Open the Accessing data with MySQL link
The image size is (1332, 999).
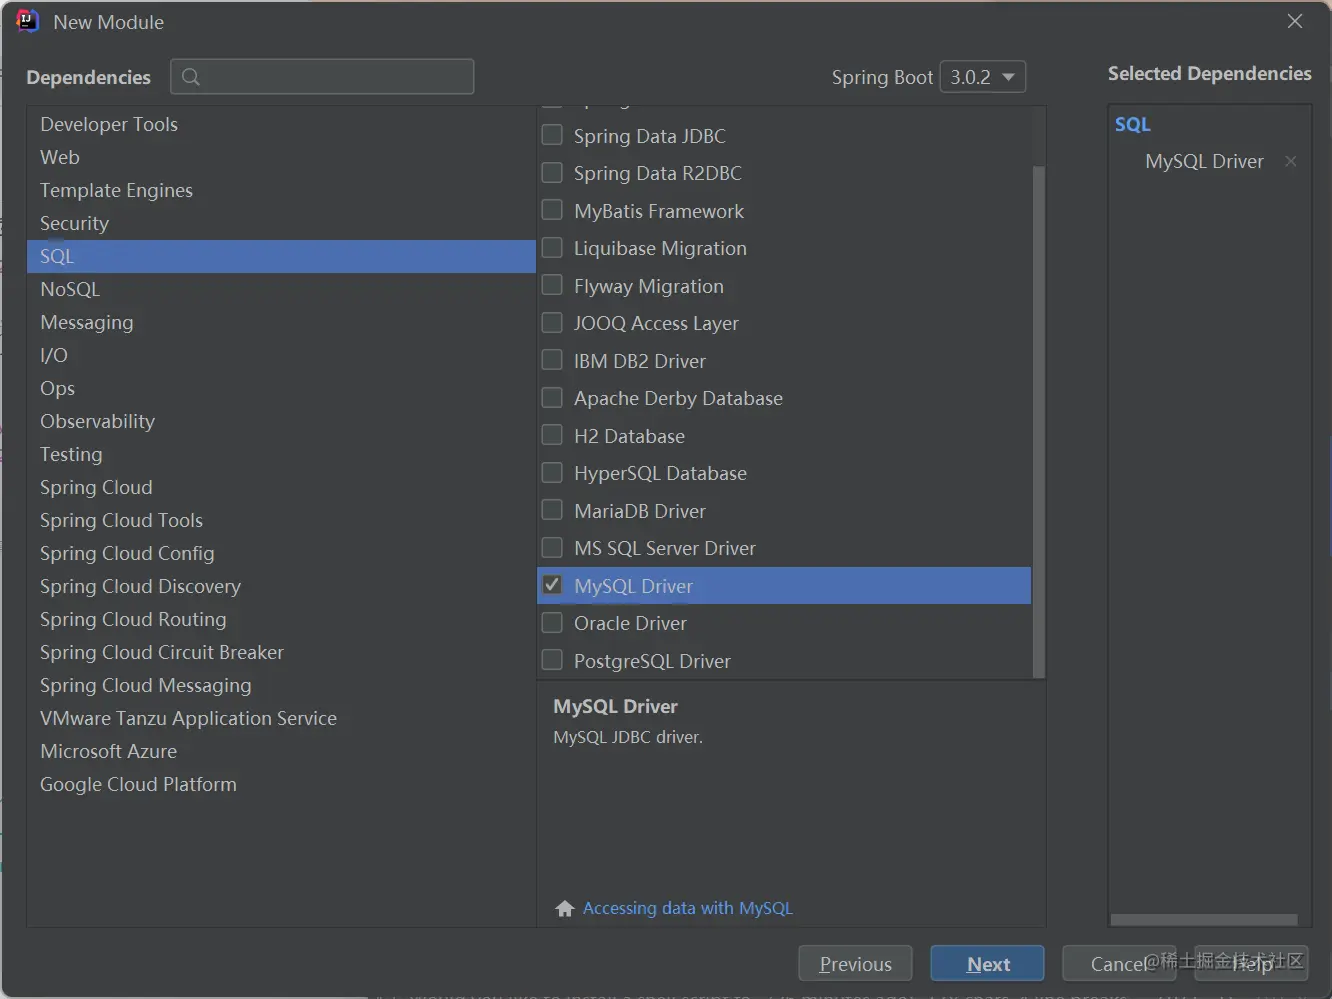click(688, 908)
